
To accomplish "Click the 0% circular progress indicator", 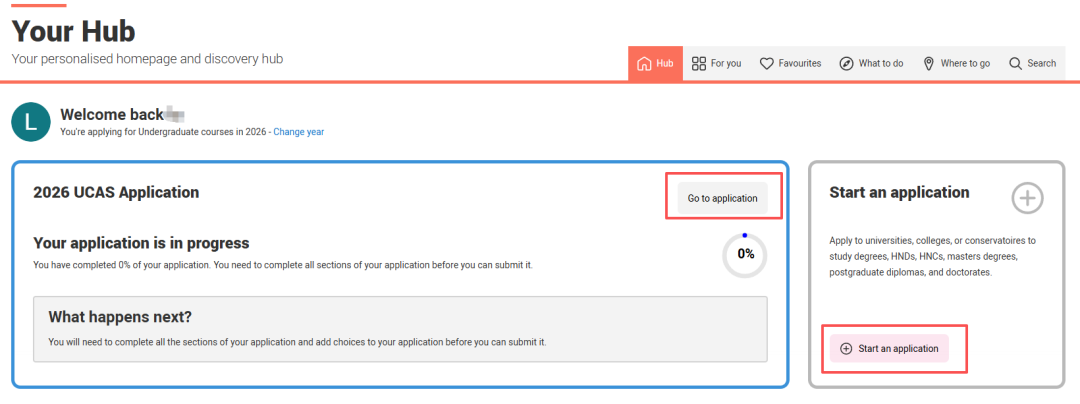I will coord(745,255).
